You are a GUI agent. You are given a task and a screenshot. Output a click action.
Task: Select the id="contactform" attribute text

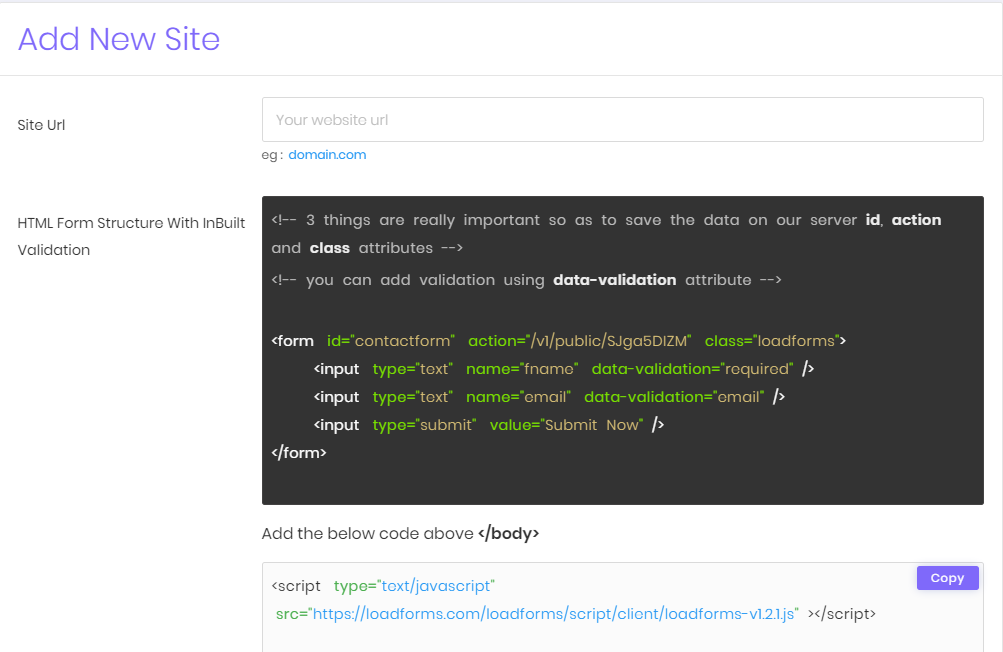390,340
